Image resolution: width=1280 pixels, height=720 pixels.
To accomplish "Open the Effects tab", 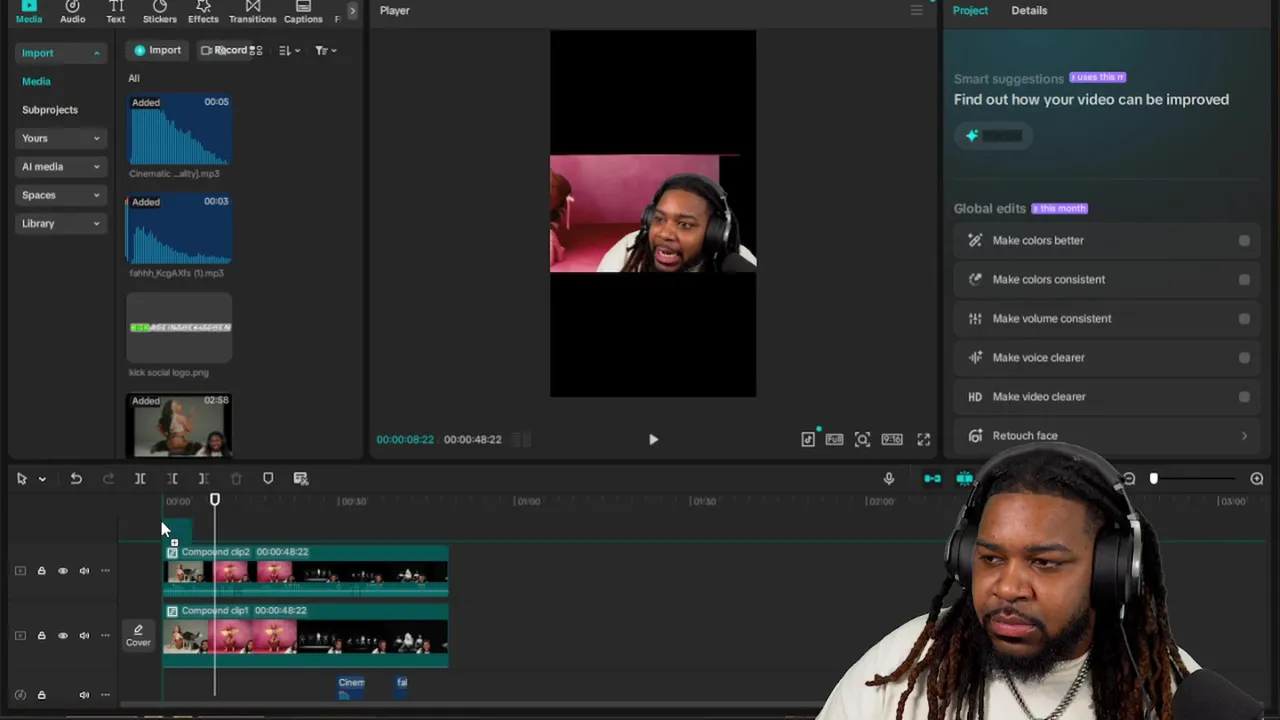I will click(x=203, y=12).
